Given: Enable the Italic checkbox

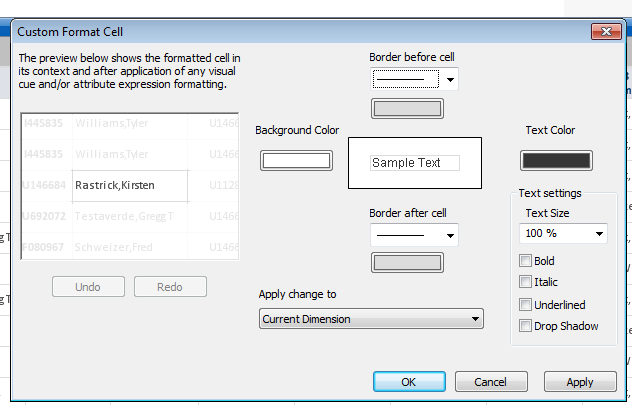Looking at the screenshot, I should pyautogui.click(x=526, y=282).
